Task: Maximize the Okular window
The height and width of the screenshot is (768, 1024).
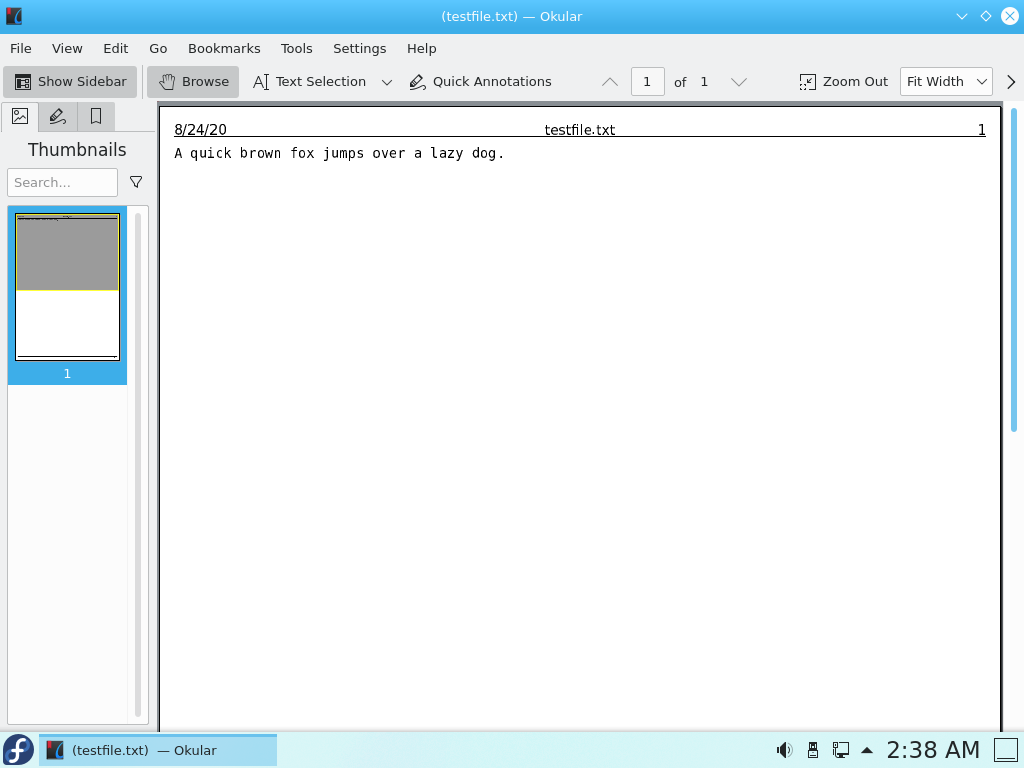Action: pos(985,16)
